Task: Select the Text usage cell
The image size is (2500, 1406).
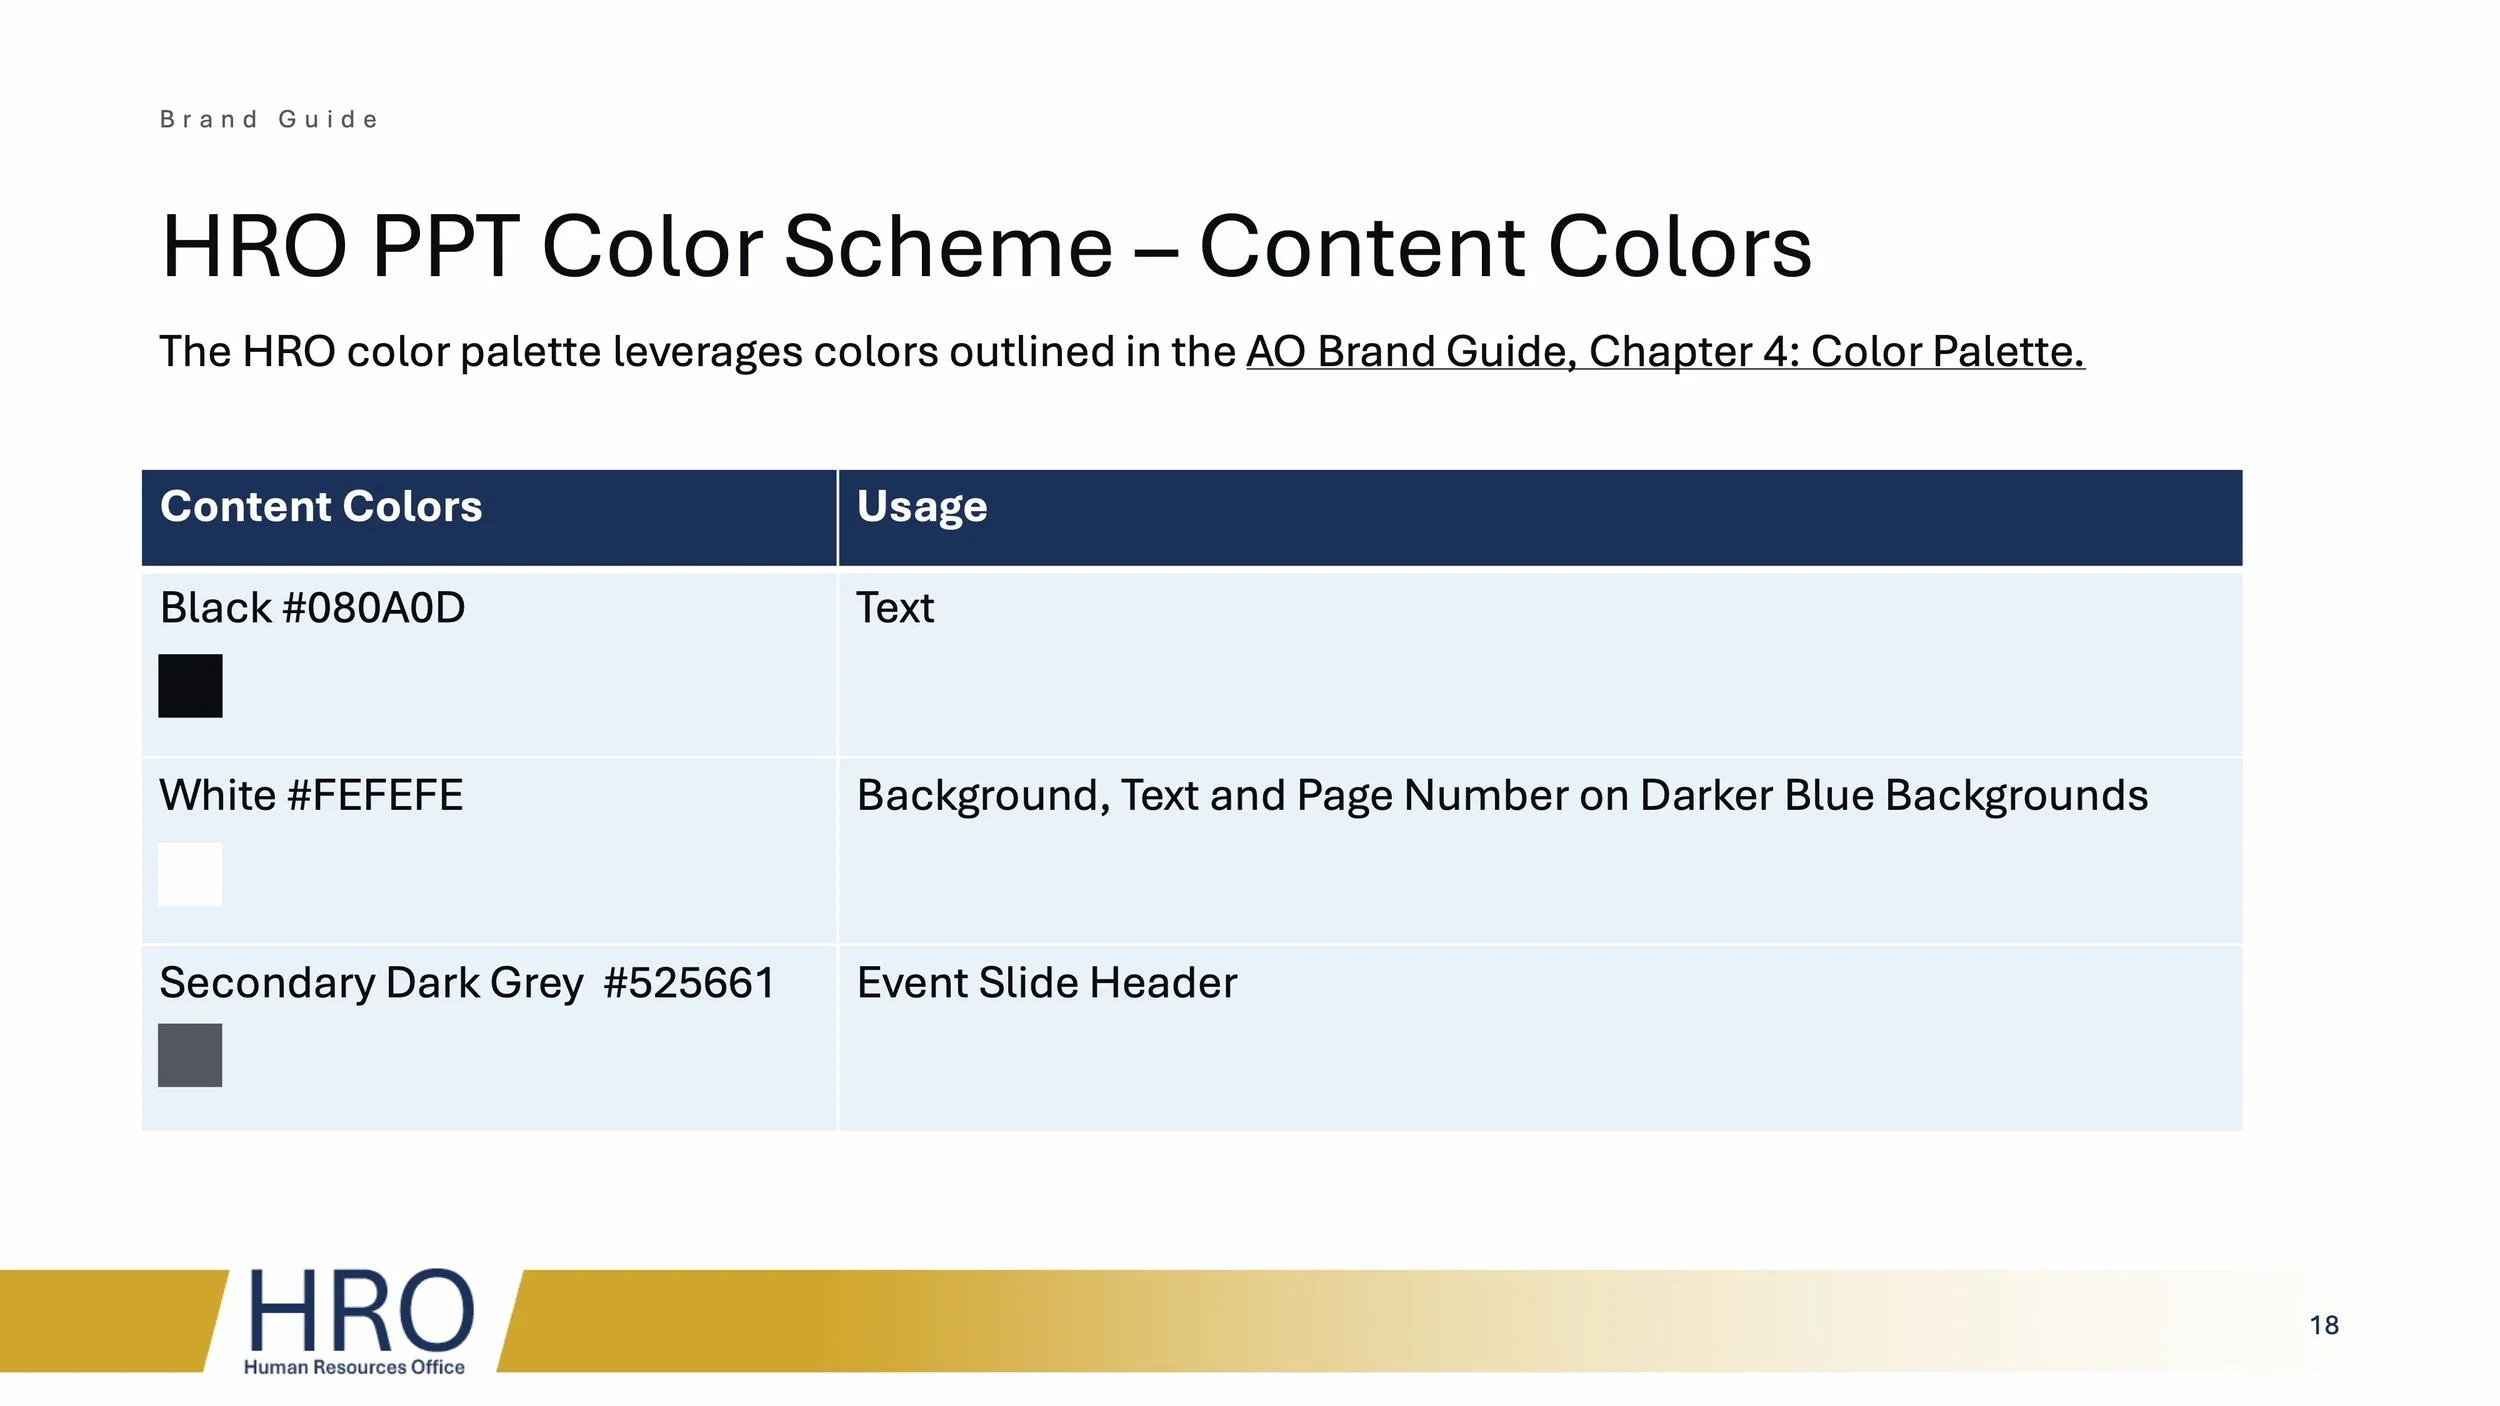Action: point(1540,662)
